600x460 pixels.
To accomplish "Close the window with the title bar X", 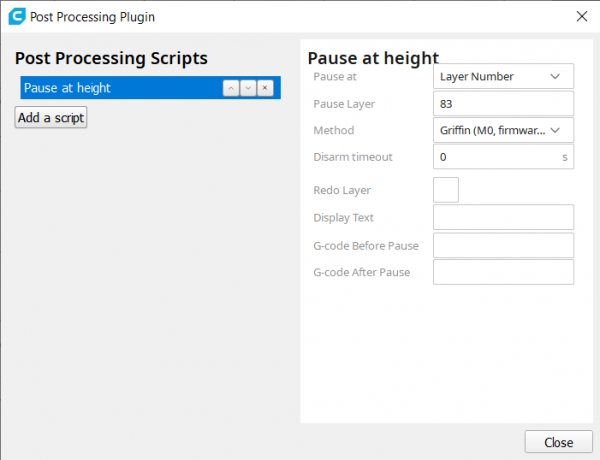I will point(582,16).
